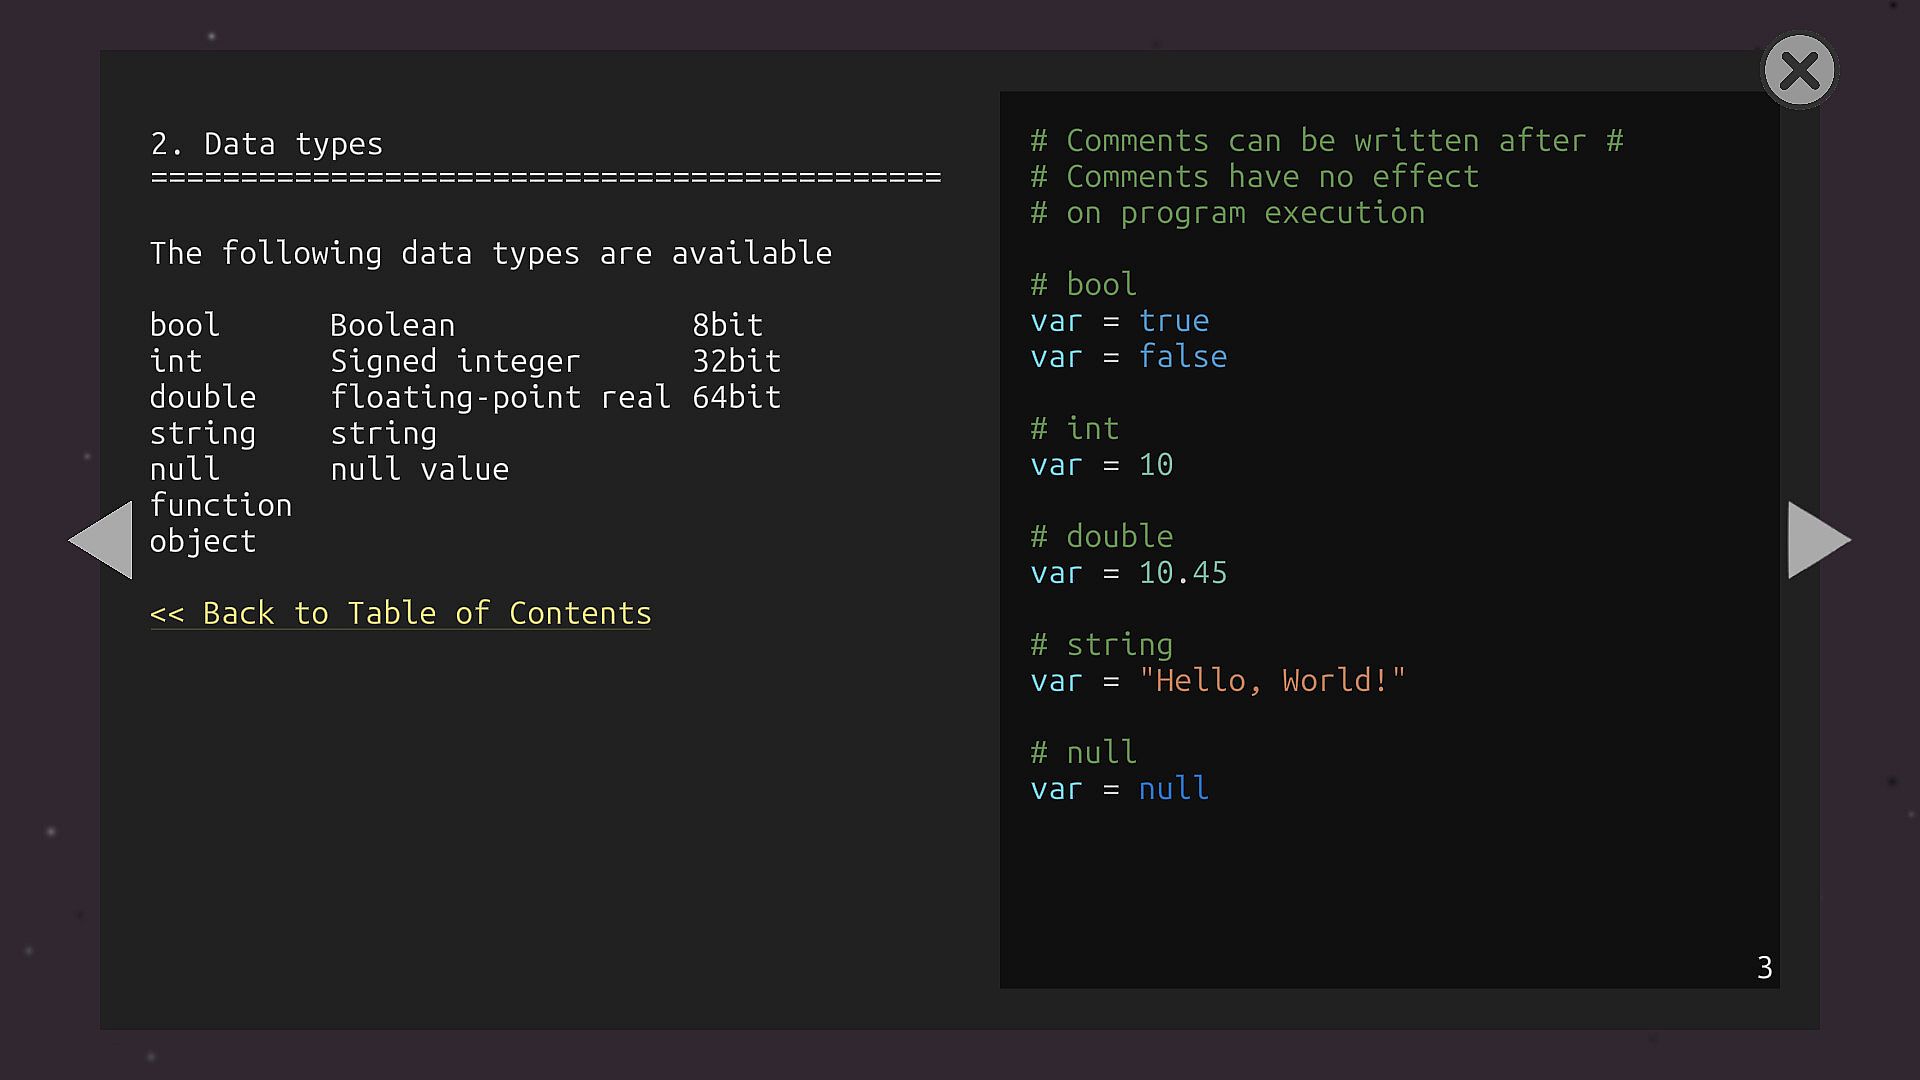Click the "floating-point real" description
Image resolution: width=1920 pixels, height=1080 pixels.
500,397
